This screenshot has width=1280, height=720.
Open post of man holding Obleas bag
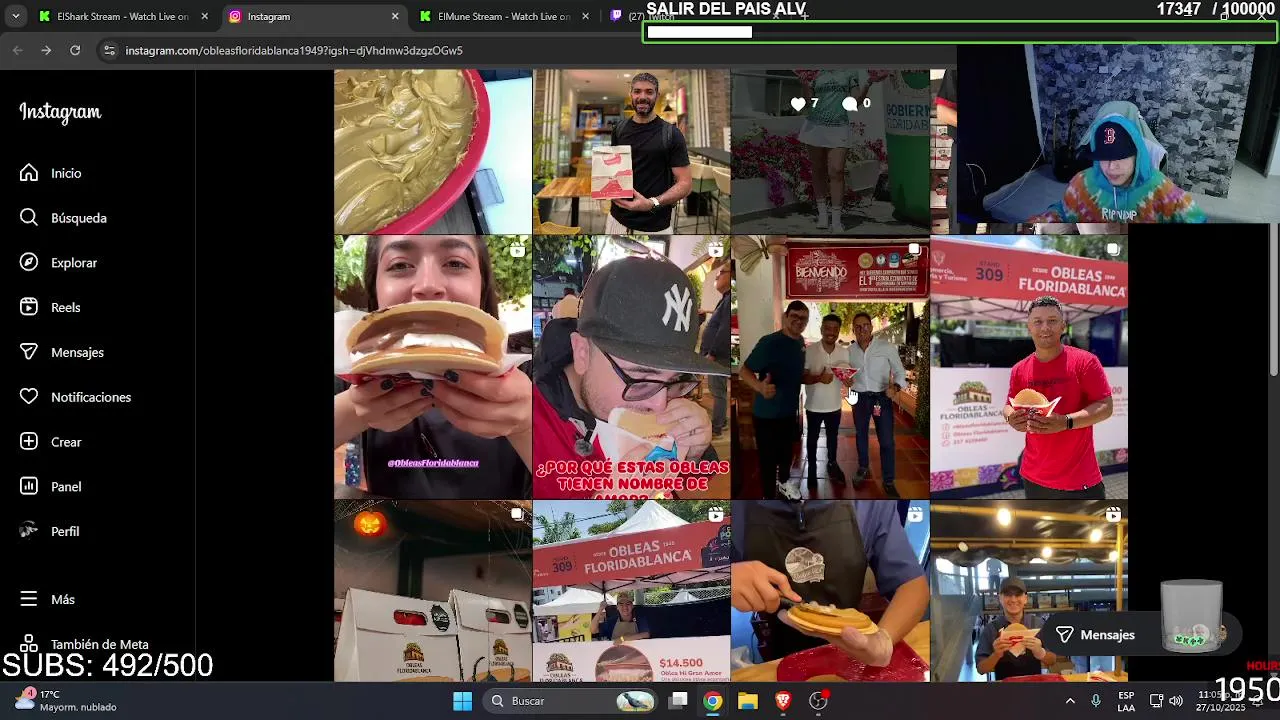tap(631, 151)
